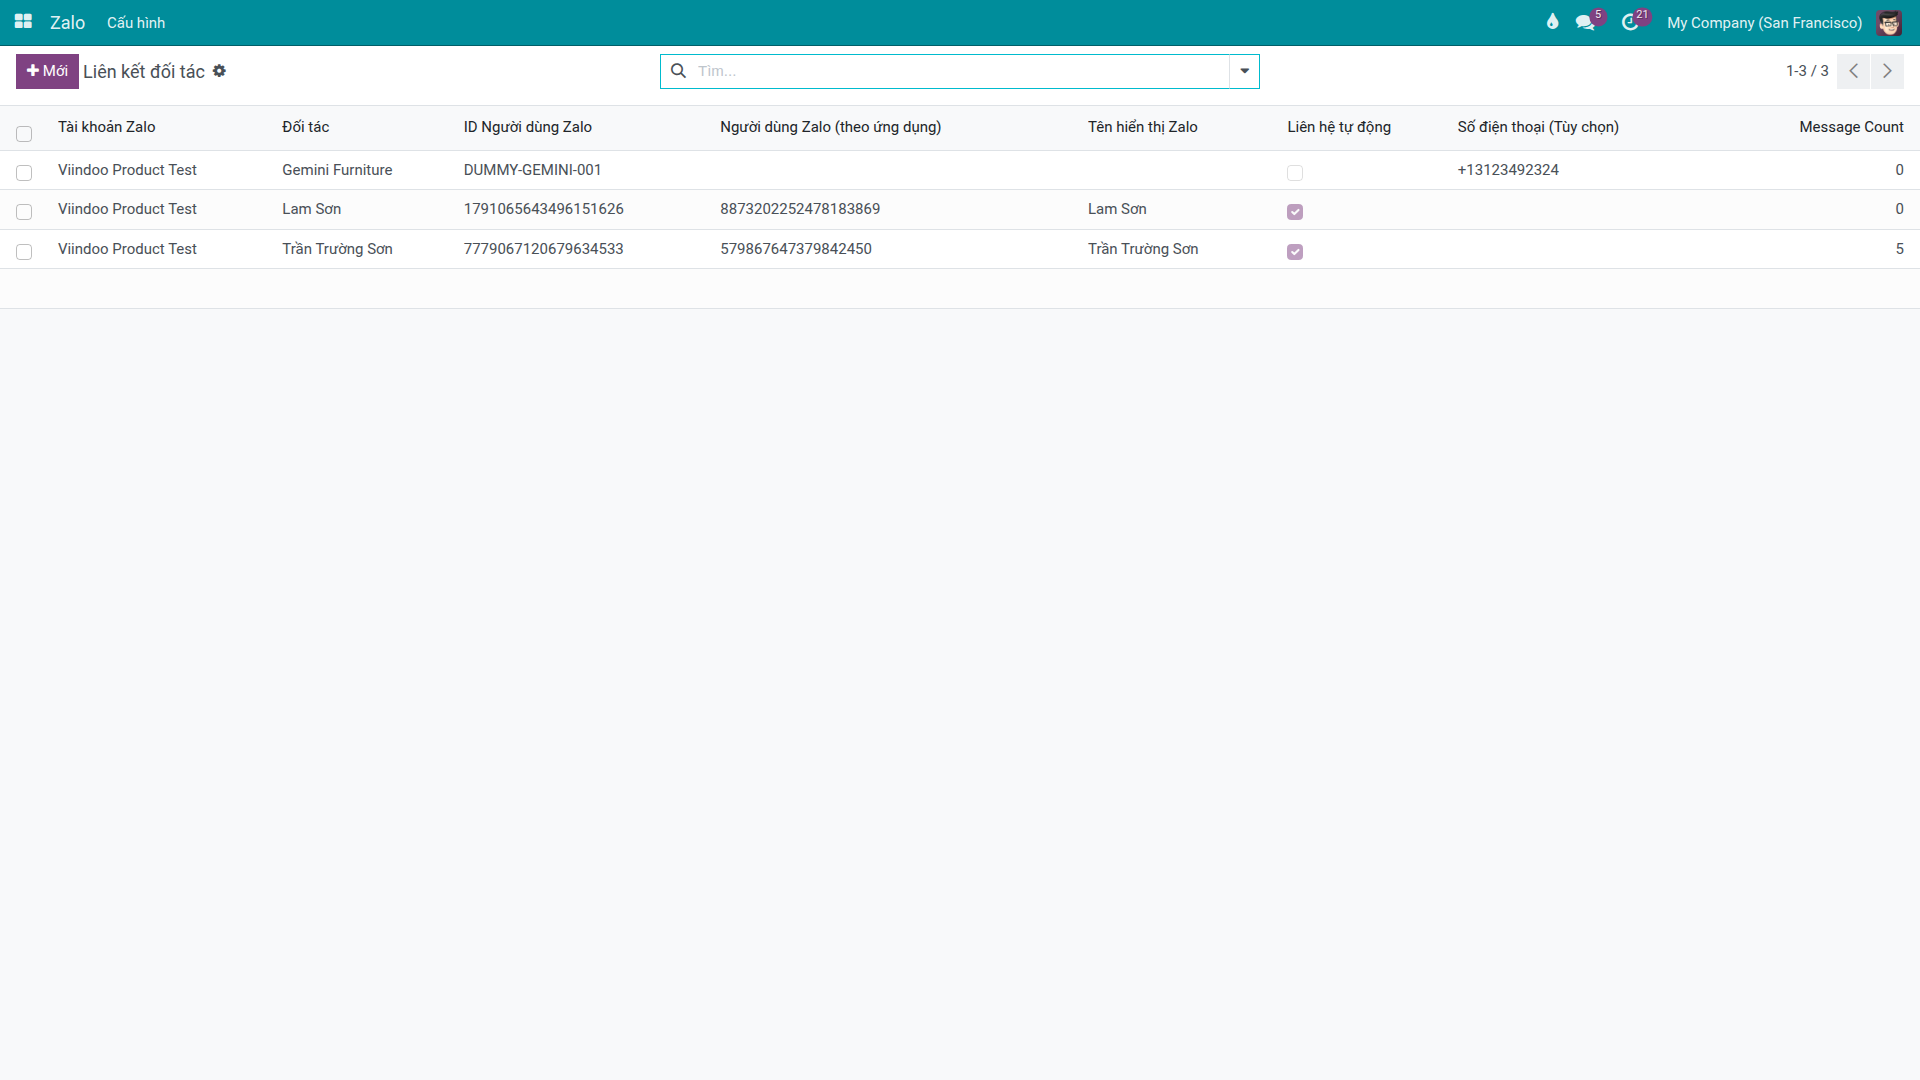The image size is (1920, 1080).
Task: Click pager counter 1-3 / 3
Action: (1807, 71)
